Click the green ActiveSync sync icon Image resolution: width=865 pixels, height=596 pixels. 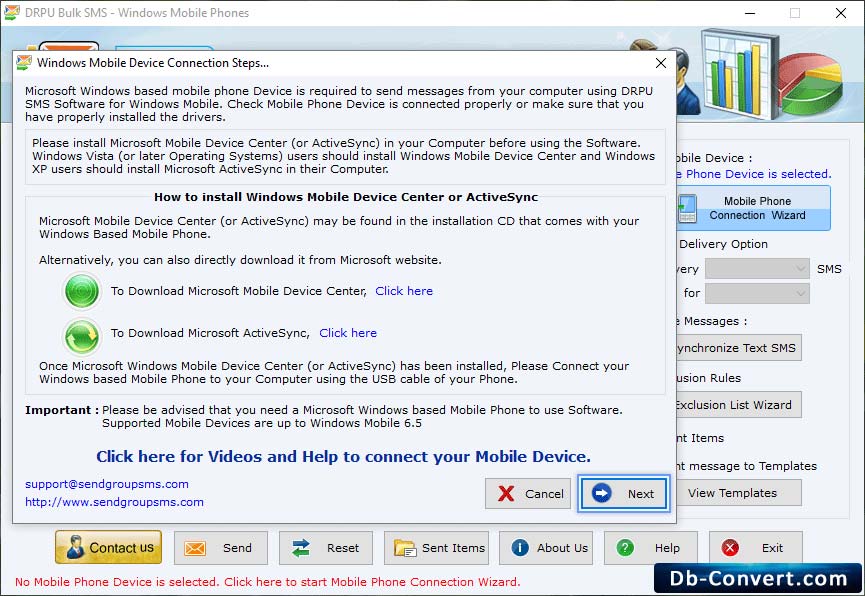pos(82,336)
